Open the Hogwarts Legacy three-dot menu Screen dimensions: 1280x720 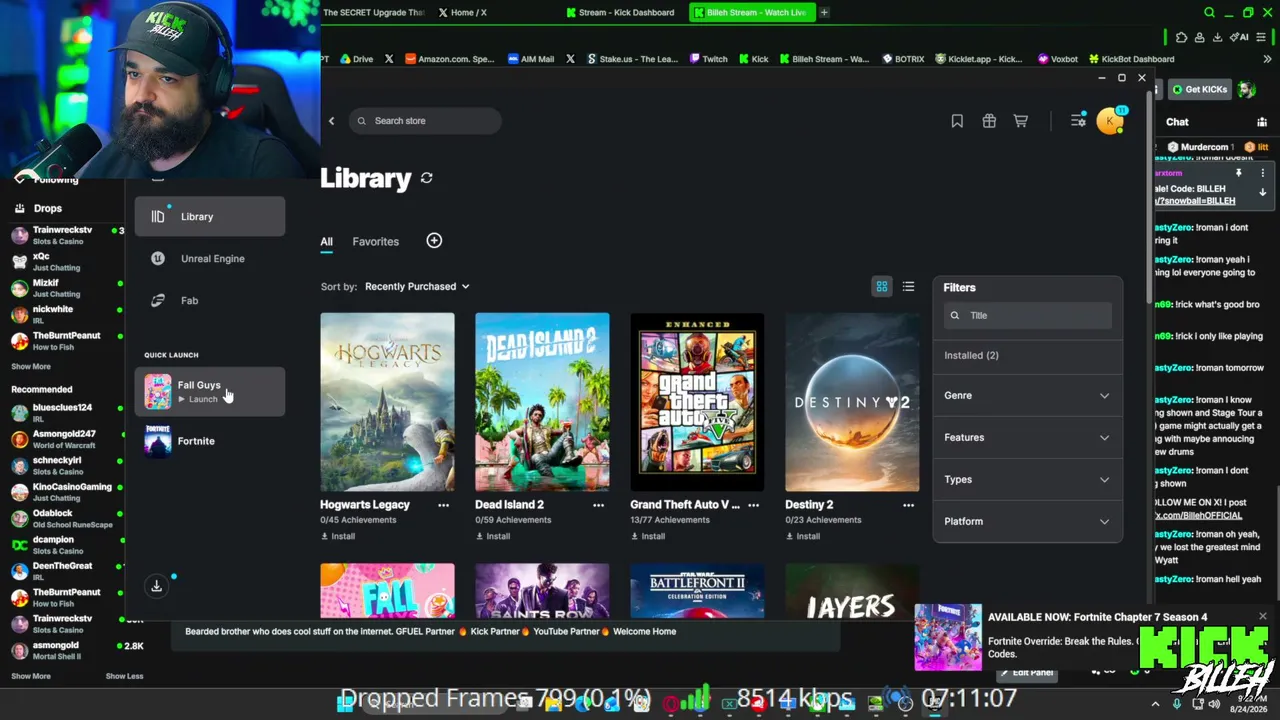pos(443,505)
